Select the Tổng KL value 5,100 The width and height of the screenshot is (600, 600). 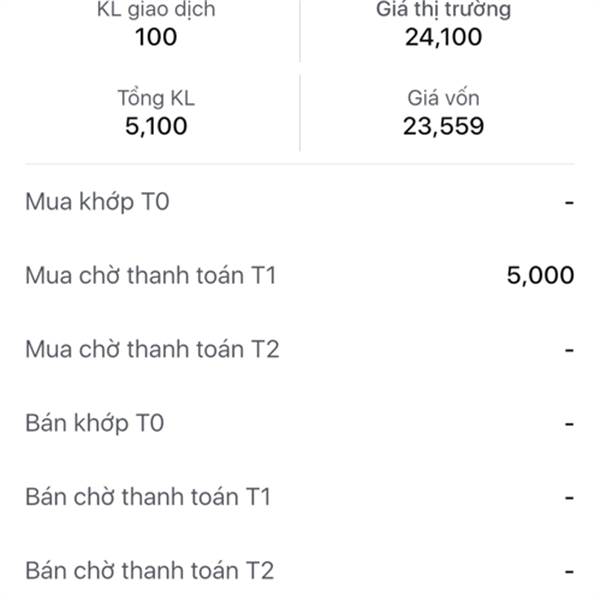[155, 126]
